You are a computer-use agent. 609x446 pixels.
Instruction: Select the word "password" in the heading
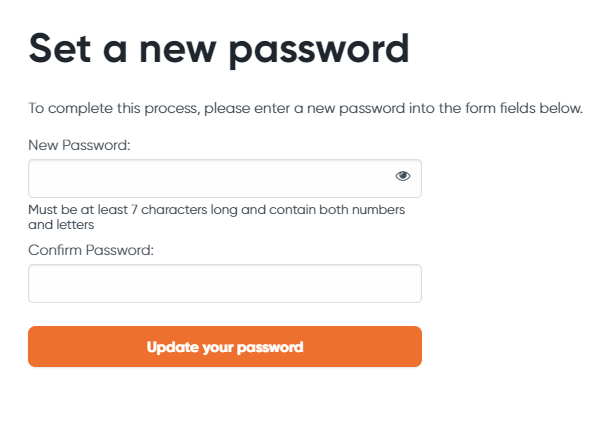point(318,52)
